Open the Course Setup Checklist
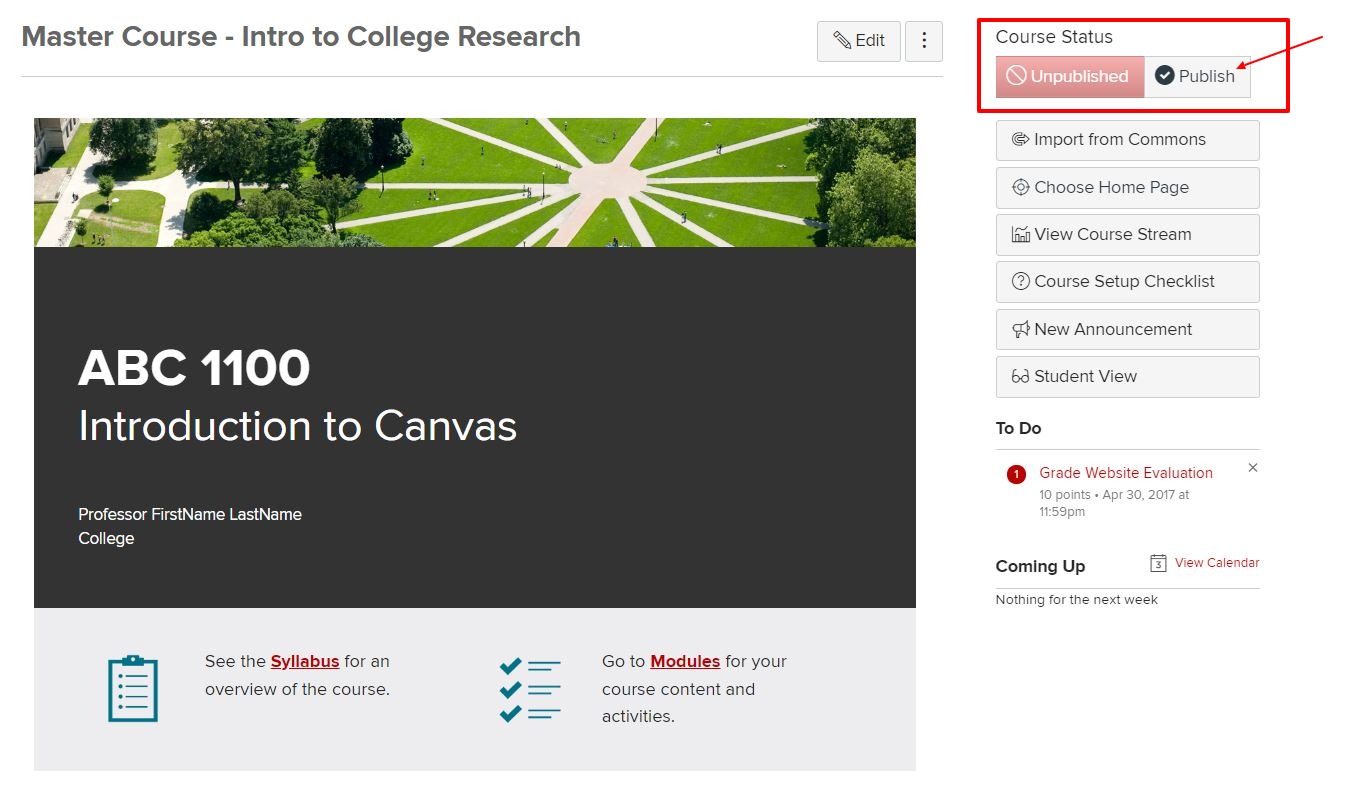Image resolution: width=1357 pixels, height=791 pixels. click(x=1127, y=281)
